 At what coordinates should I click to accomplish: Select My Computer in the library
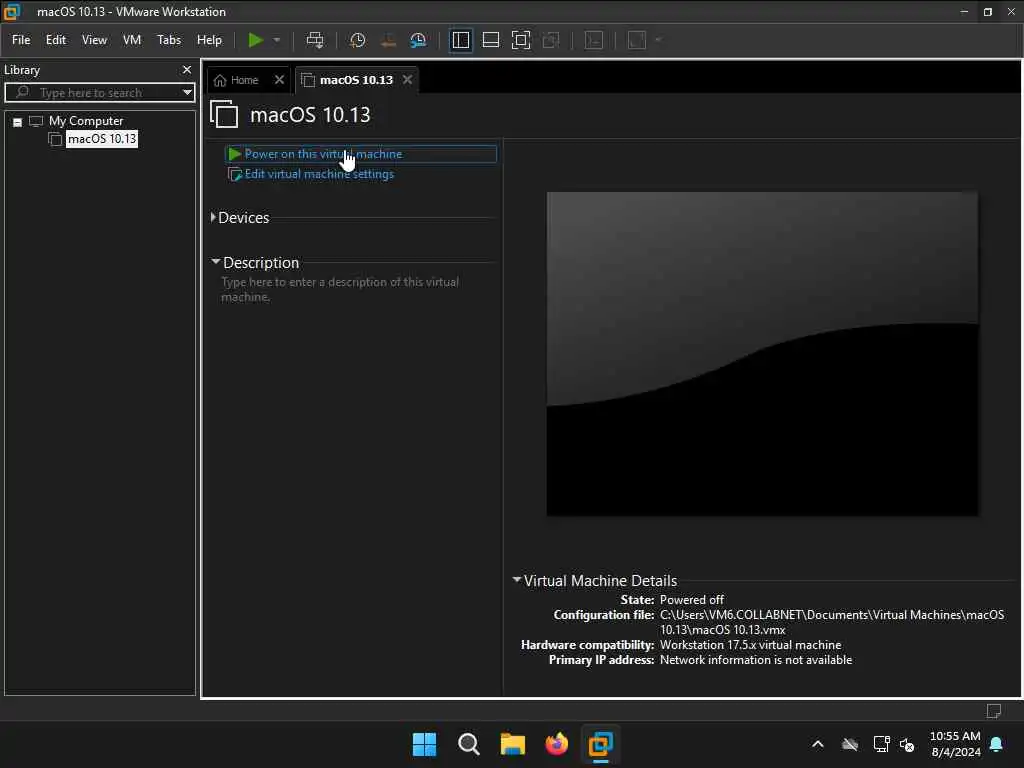click(x=86, y=121)
